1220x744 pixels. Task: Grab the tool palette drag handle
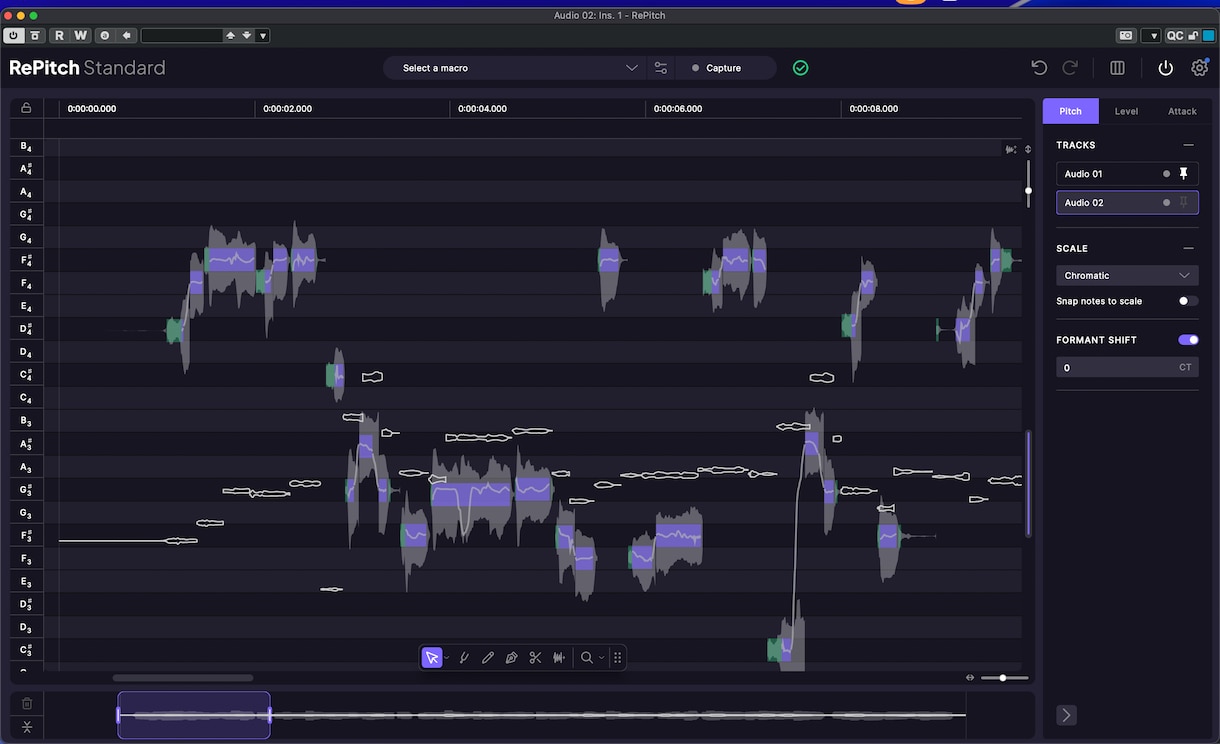pos(617,657)
